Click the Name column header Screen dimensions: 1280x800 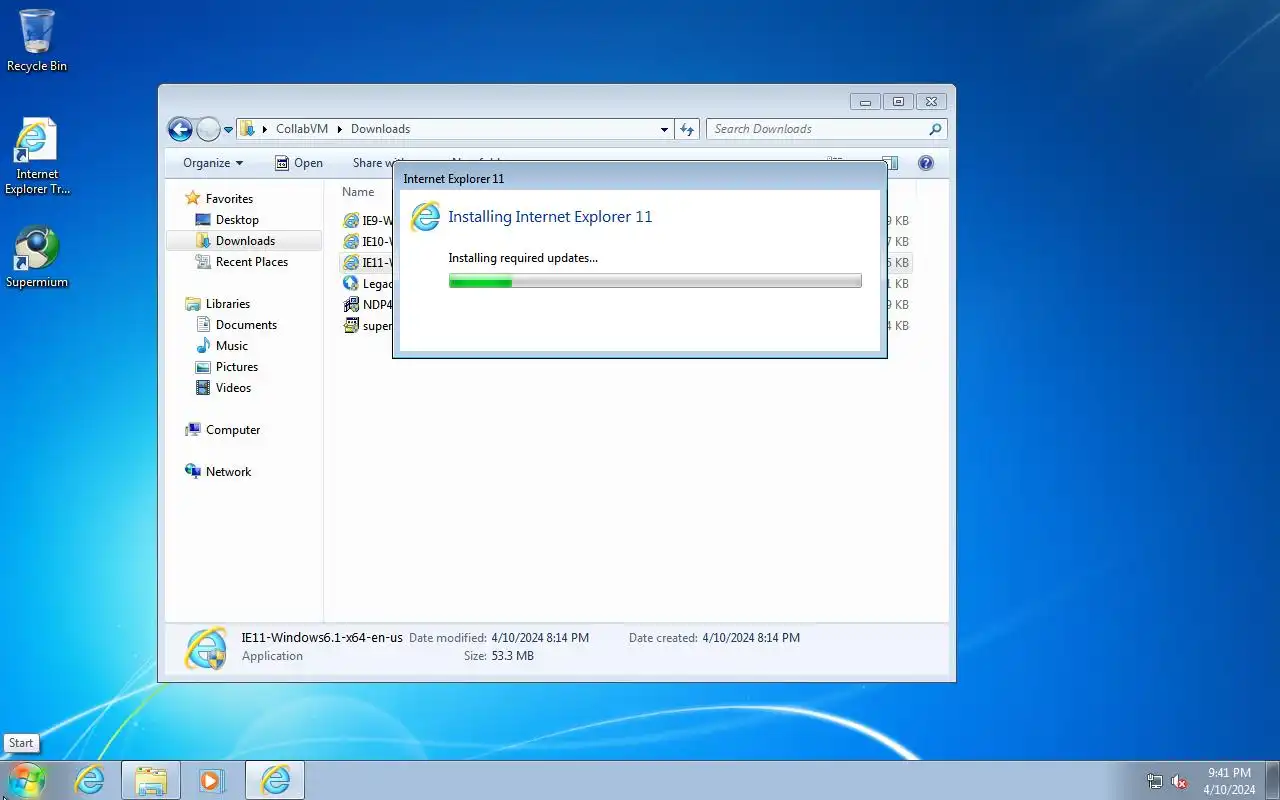[x=358, y=192]
